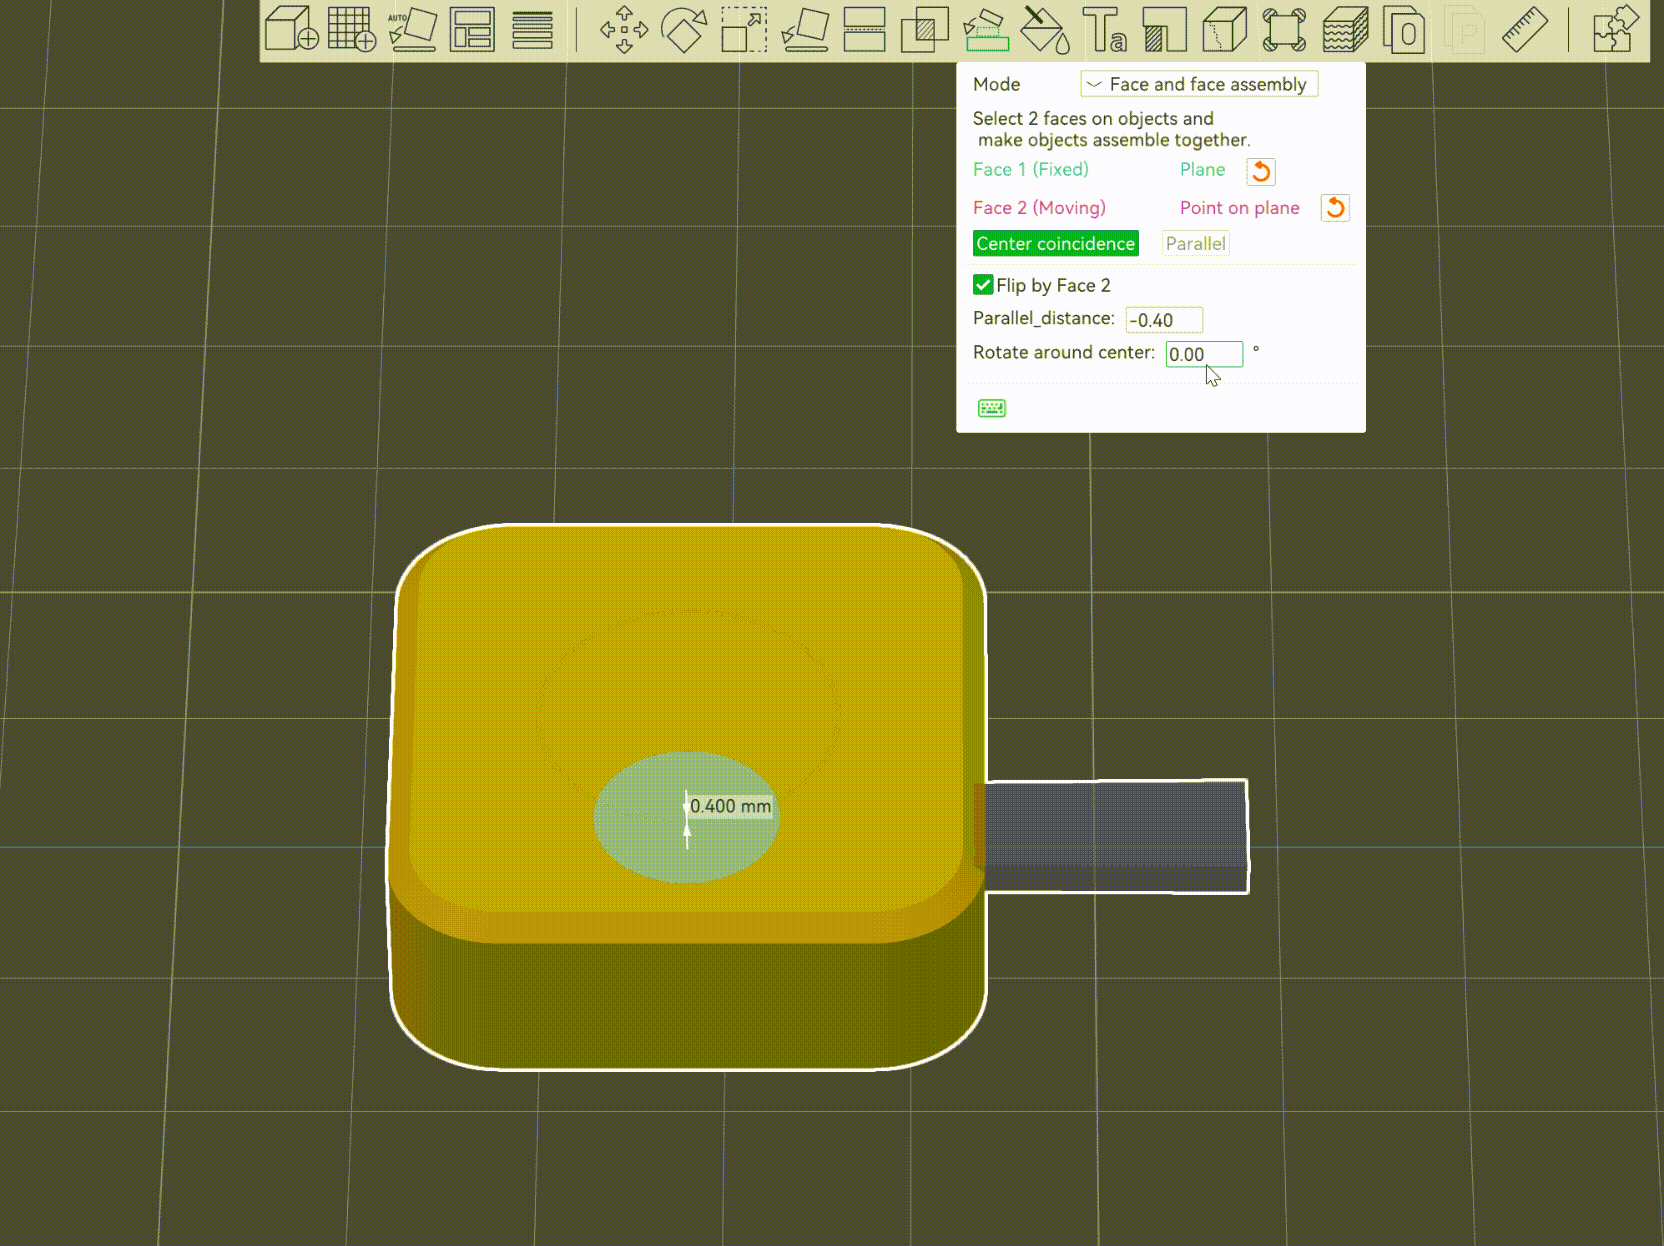Click the Rotate around center input field

tap(1204, 354)
